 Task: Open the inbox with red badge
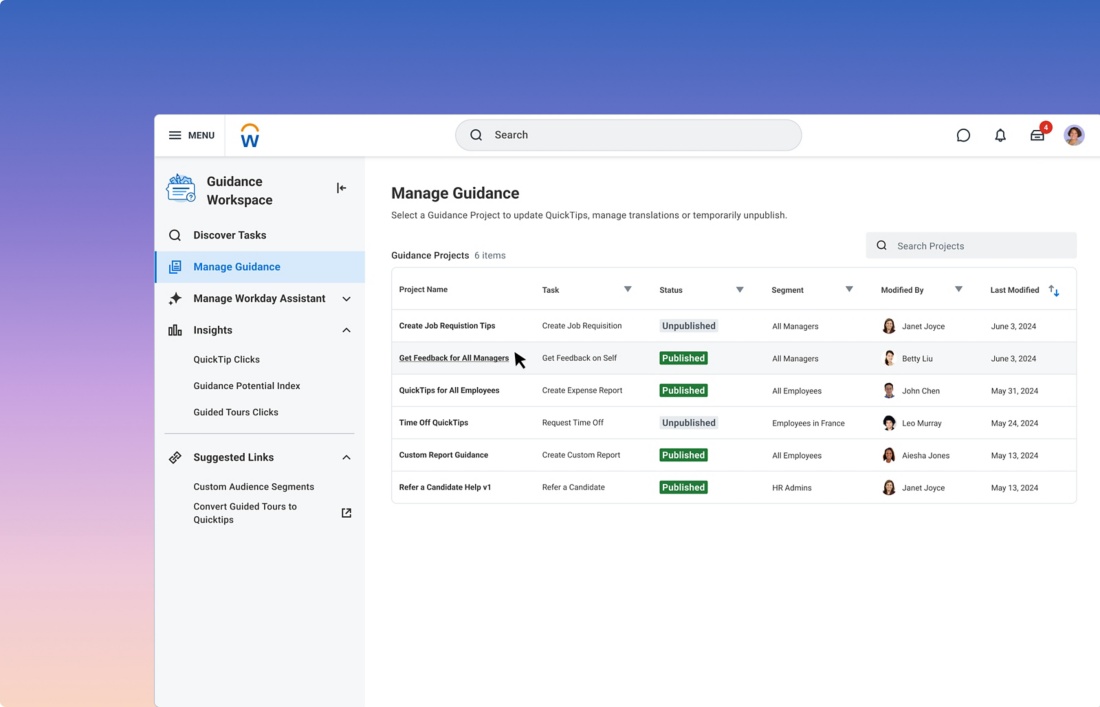pos(1038,135)
